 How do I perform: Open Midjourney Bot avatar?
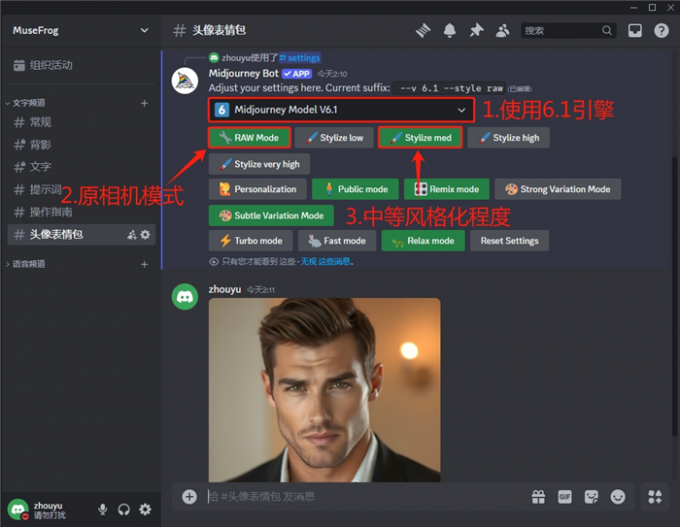pyautogui.click(x=185, y=81)
